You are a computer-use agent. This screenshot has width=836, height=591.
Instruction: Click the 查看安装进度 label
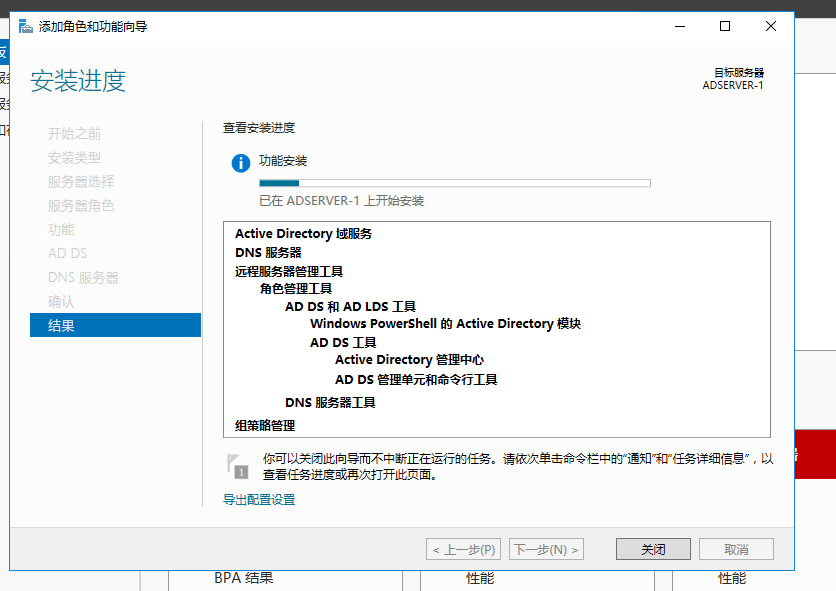pos(259,128)
